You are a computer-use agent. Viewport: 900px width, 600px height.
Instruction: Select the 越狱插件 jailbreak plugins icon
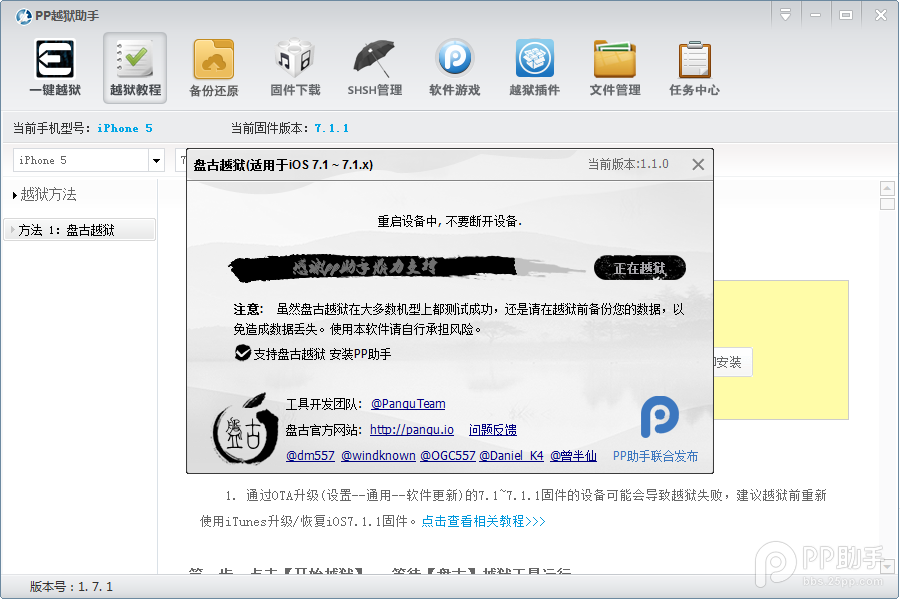(x=534, y=67)
